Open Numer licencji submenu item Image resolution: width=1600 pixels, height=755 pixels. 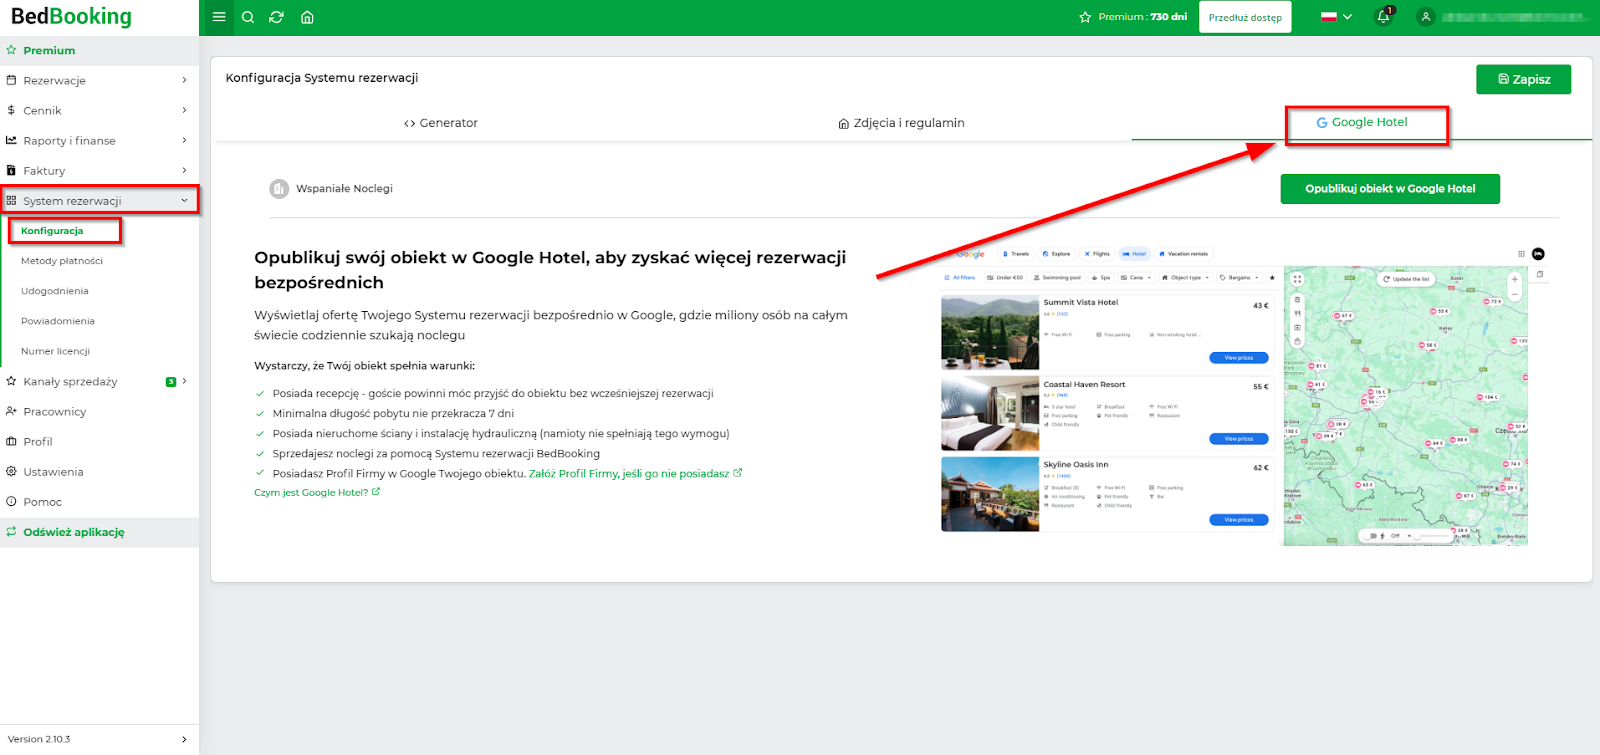point(56,351)
